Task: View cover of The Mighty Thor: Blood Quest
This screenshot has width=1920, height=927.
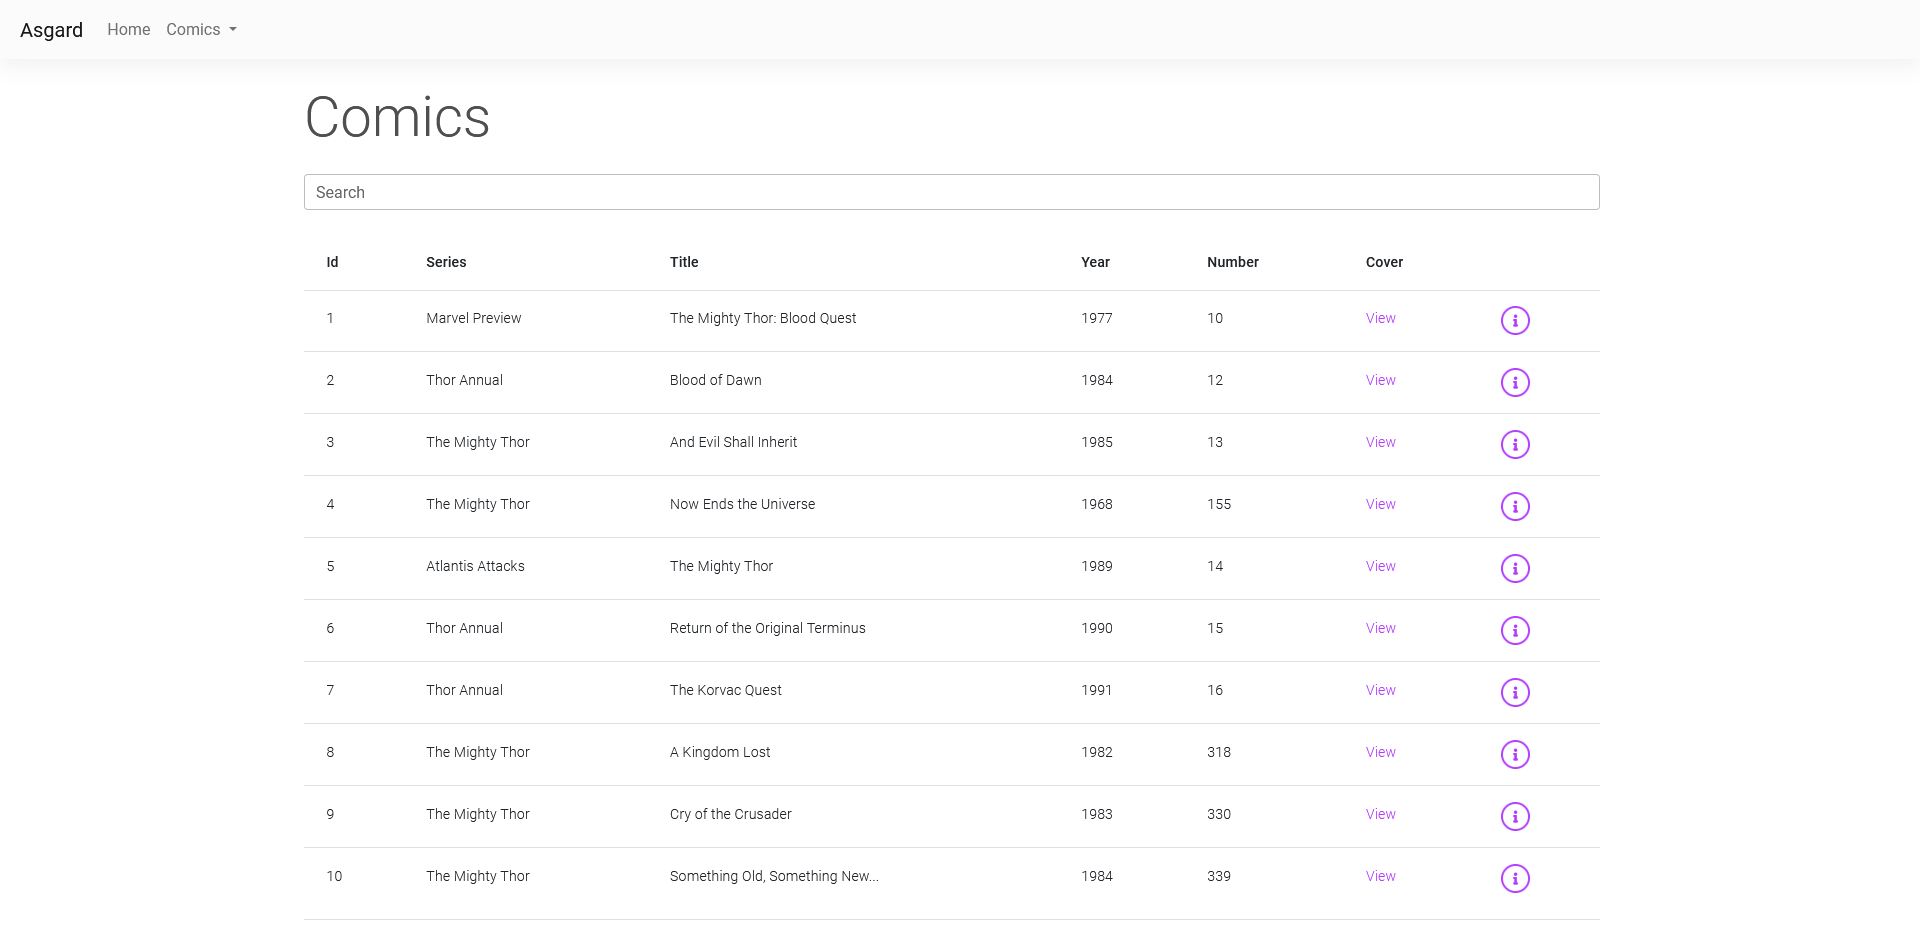Action: [x=1380, y=318]
